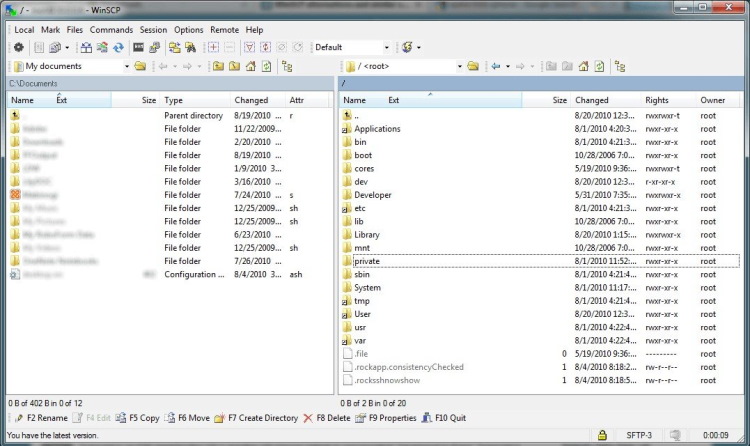750x446 pixels.
Task: Click the Find Files binoculars icon
Action: [x=190, y=47]
